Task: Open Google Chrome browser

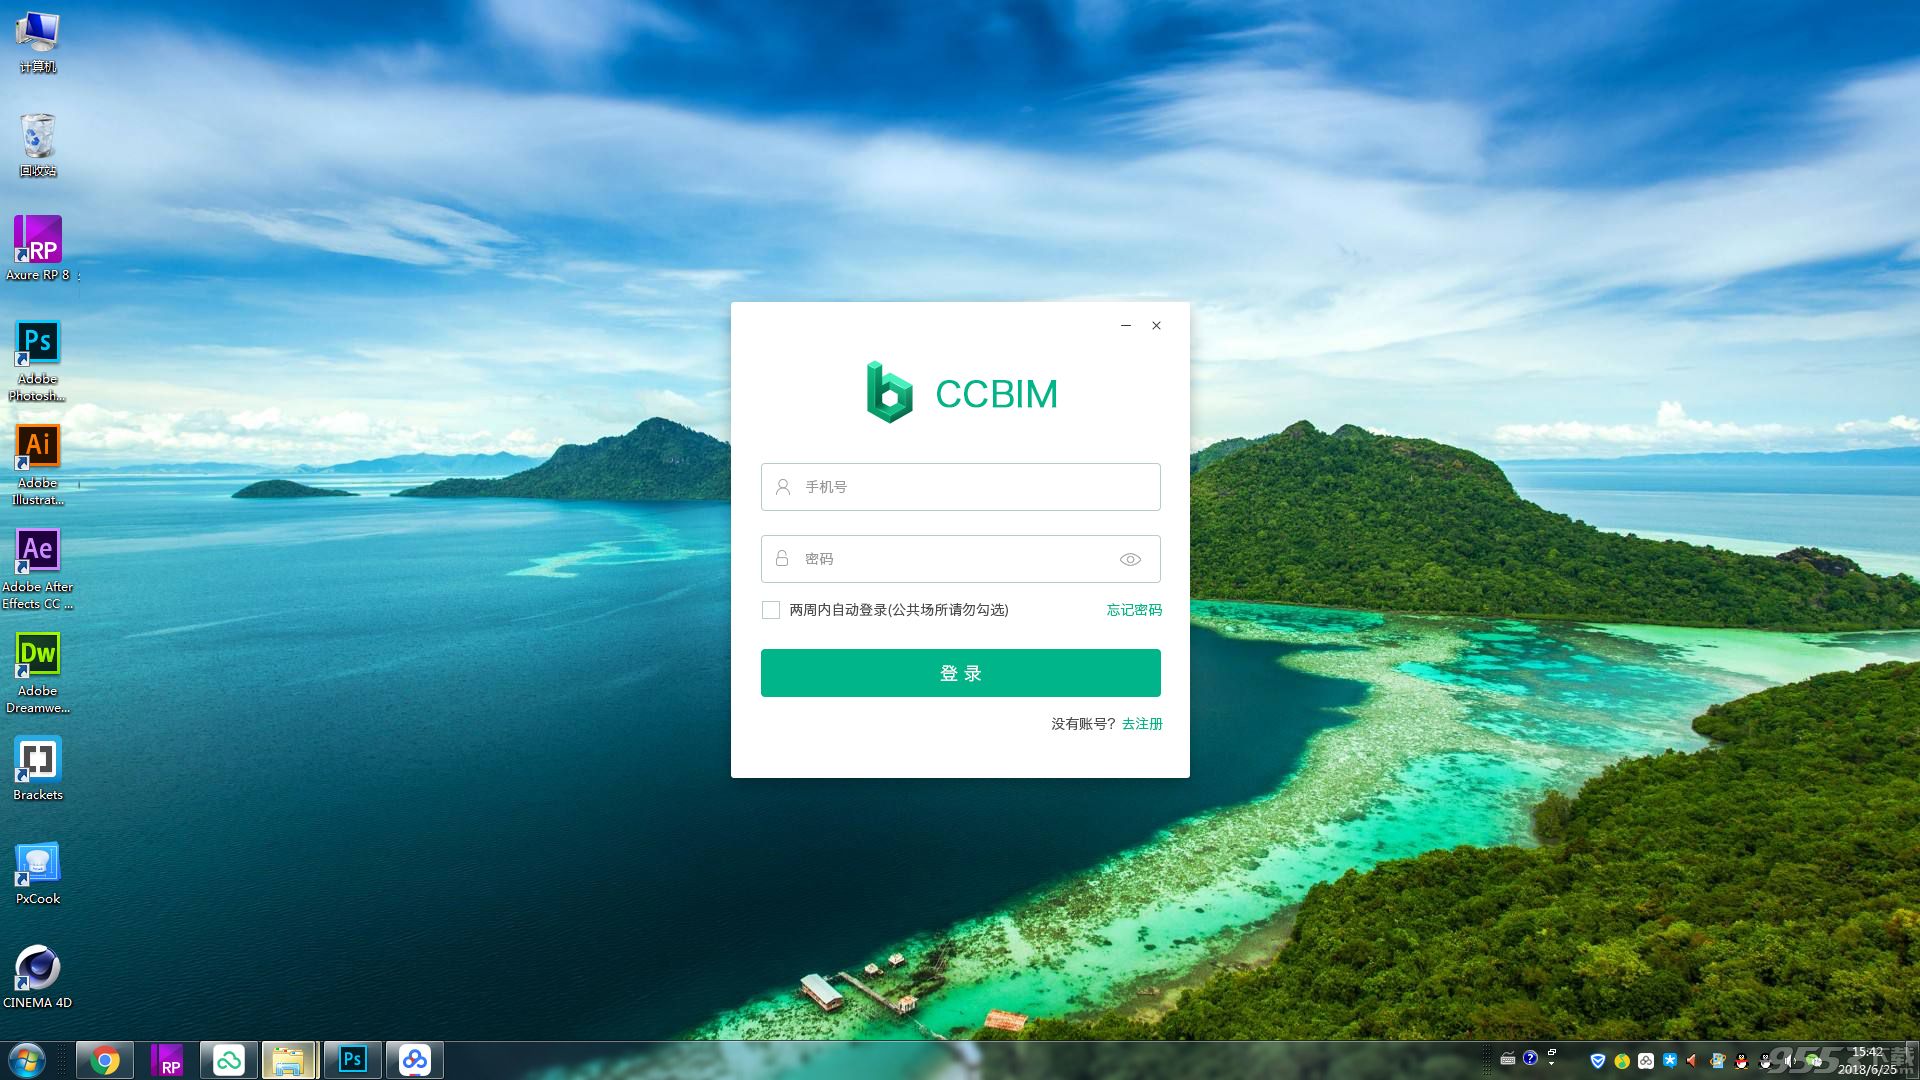Action: (104, 1059)
